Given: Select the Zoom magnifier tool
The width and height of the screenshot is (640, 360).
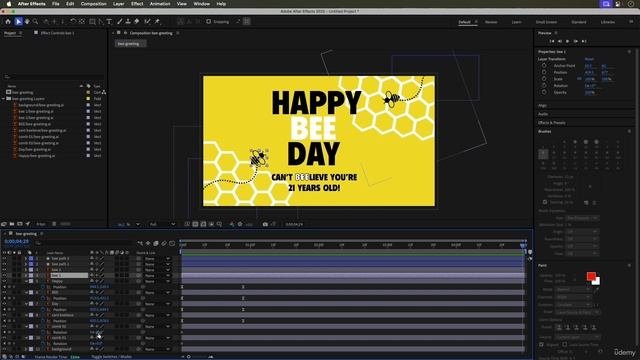Looking at the screenshot, I should point(36,22).
